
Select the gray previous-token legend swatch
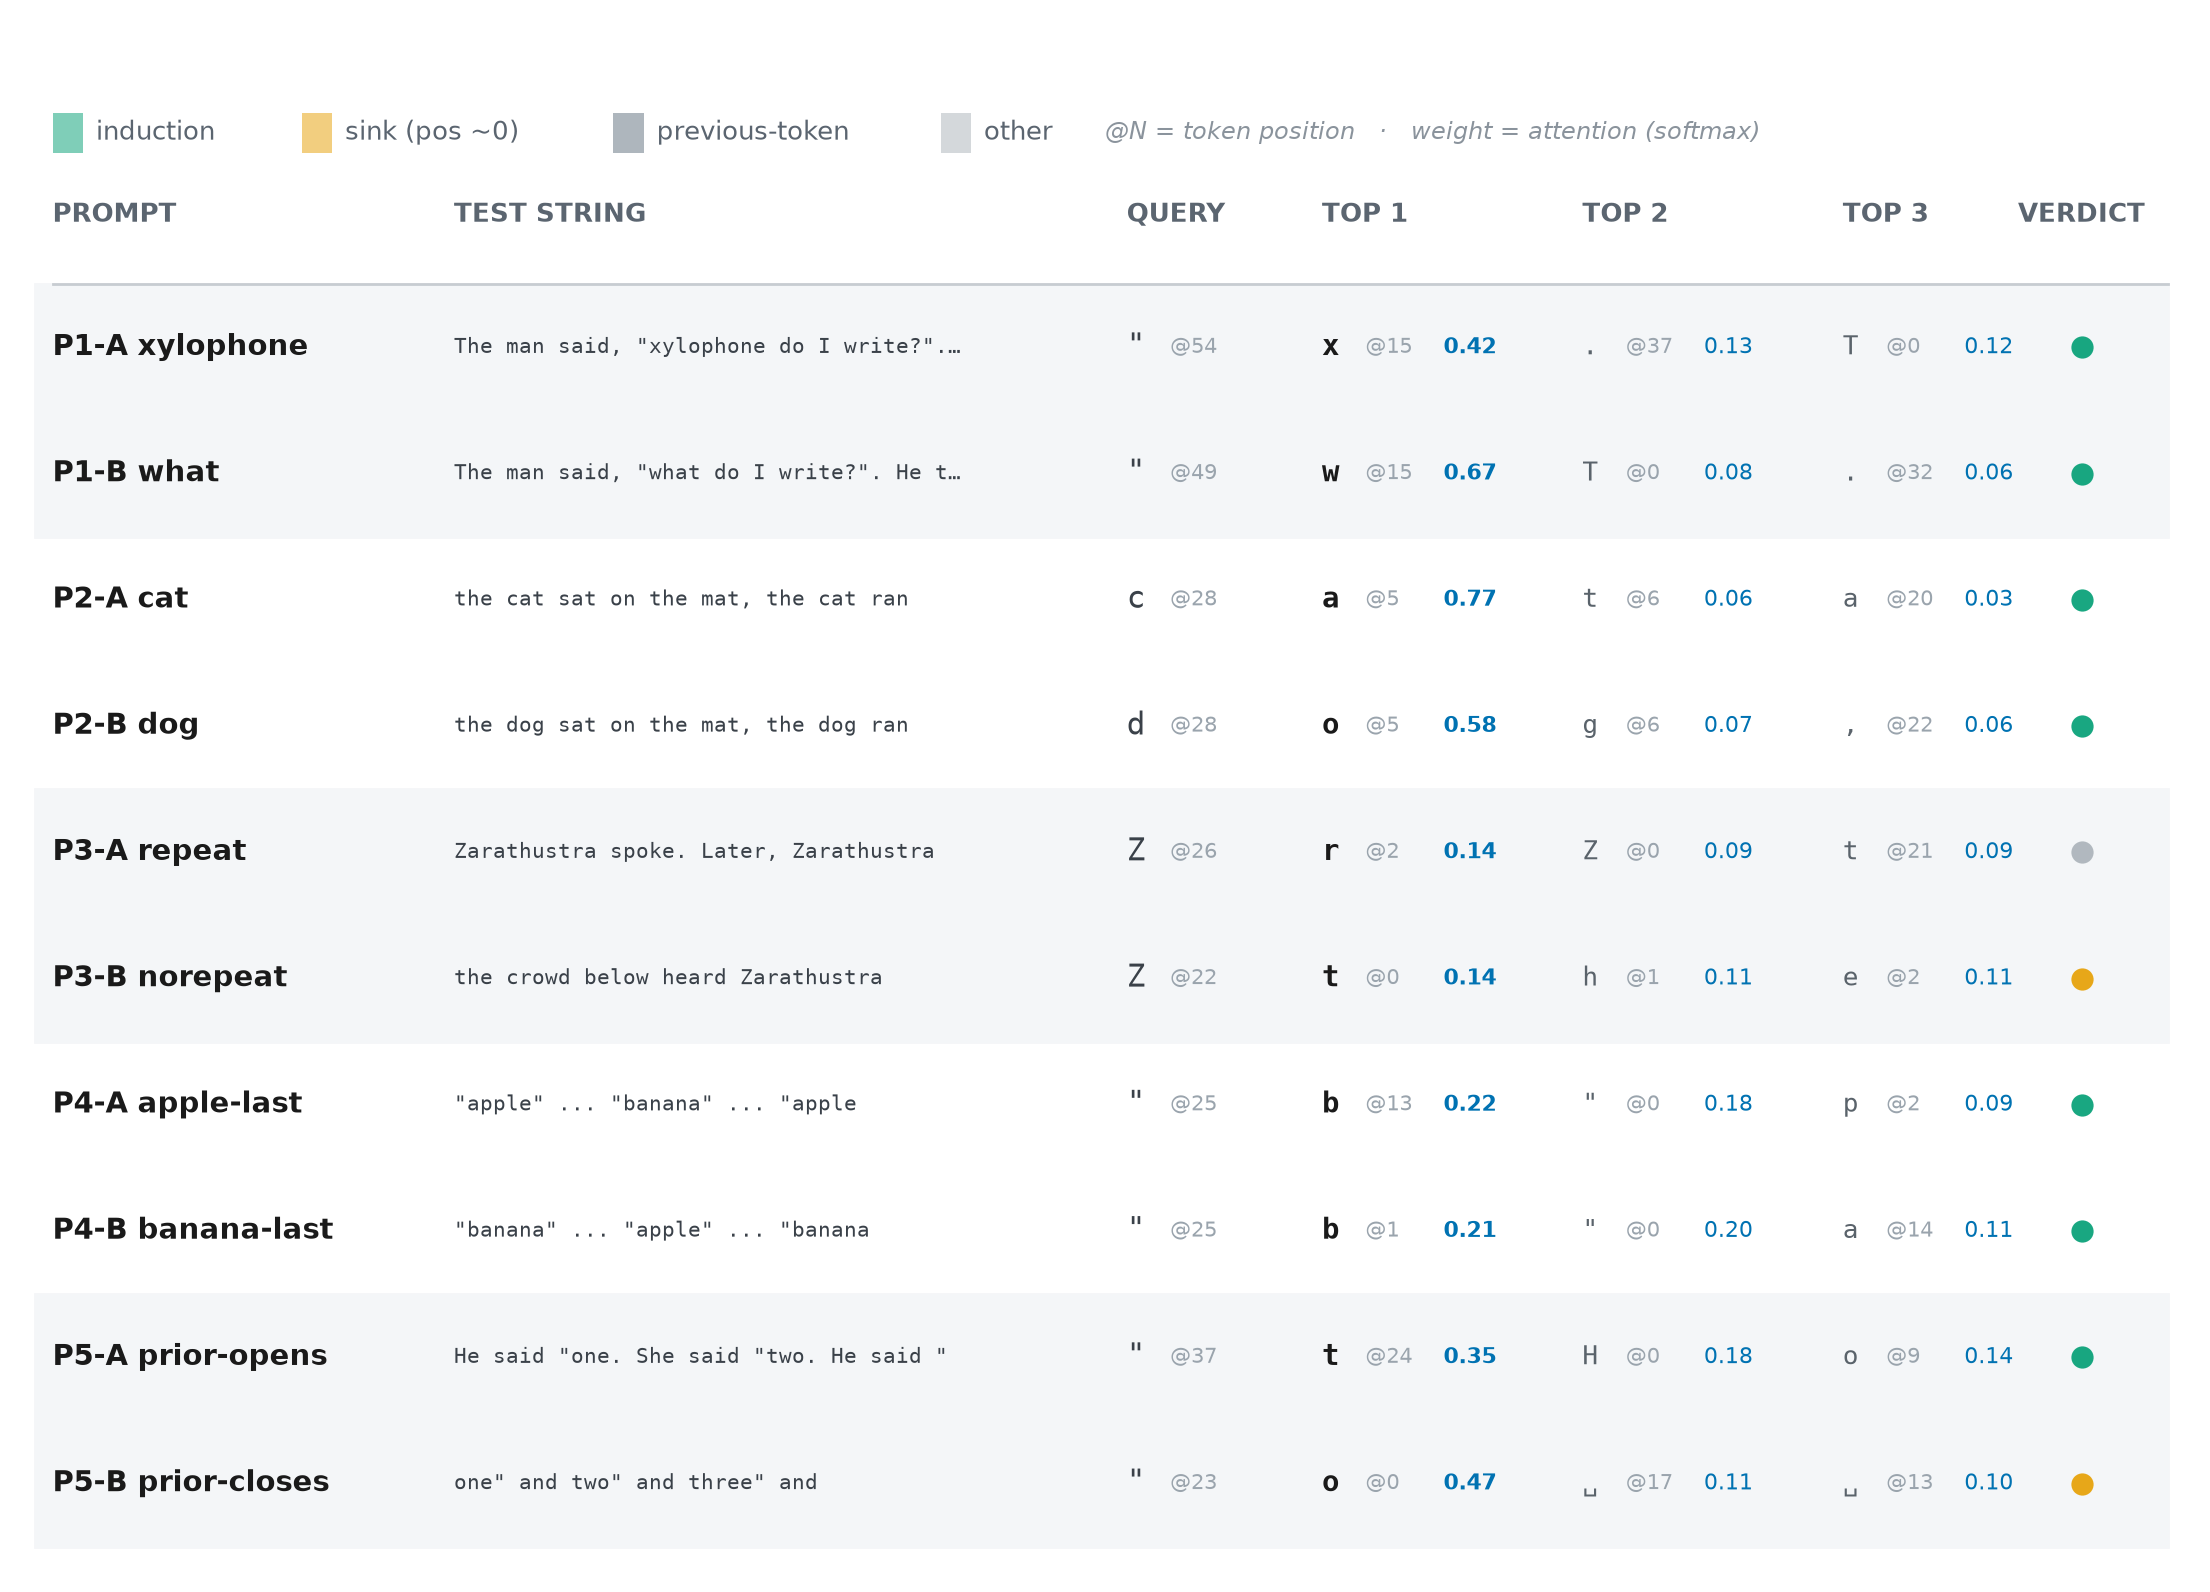tap(628, 133)
